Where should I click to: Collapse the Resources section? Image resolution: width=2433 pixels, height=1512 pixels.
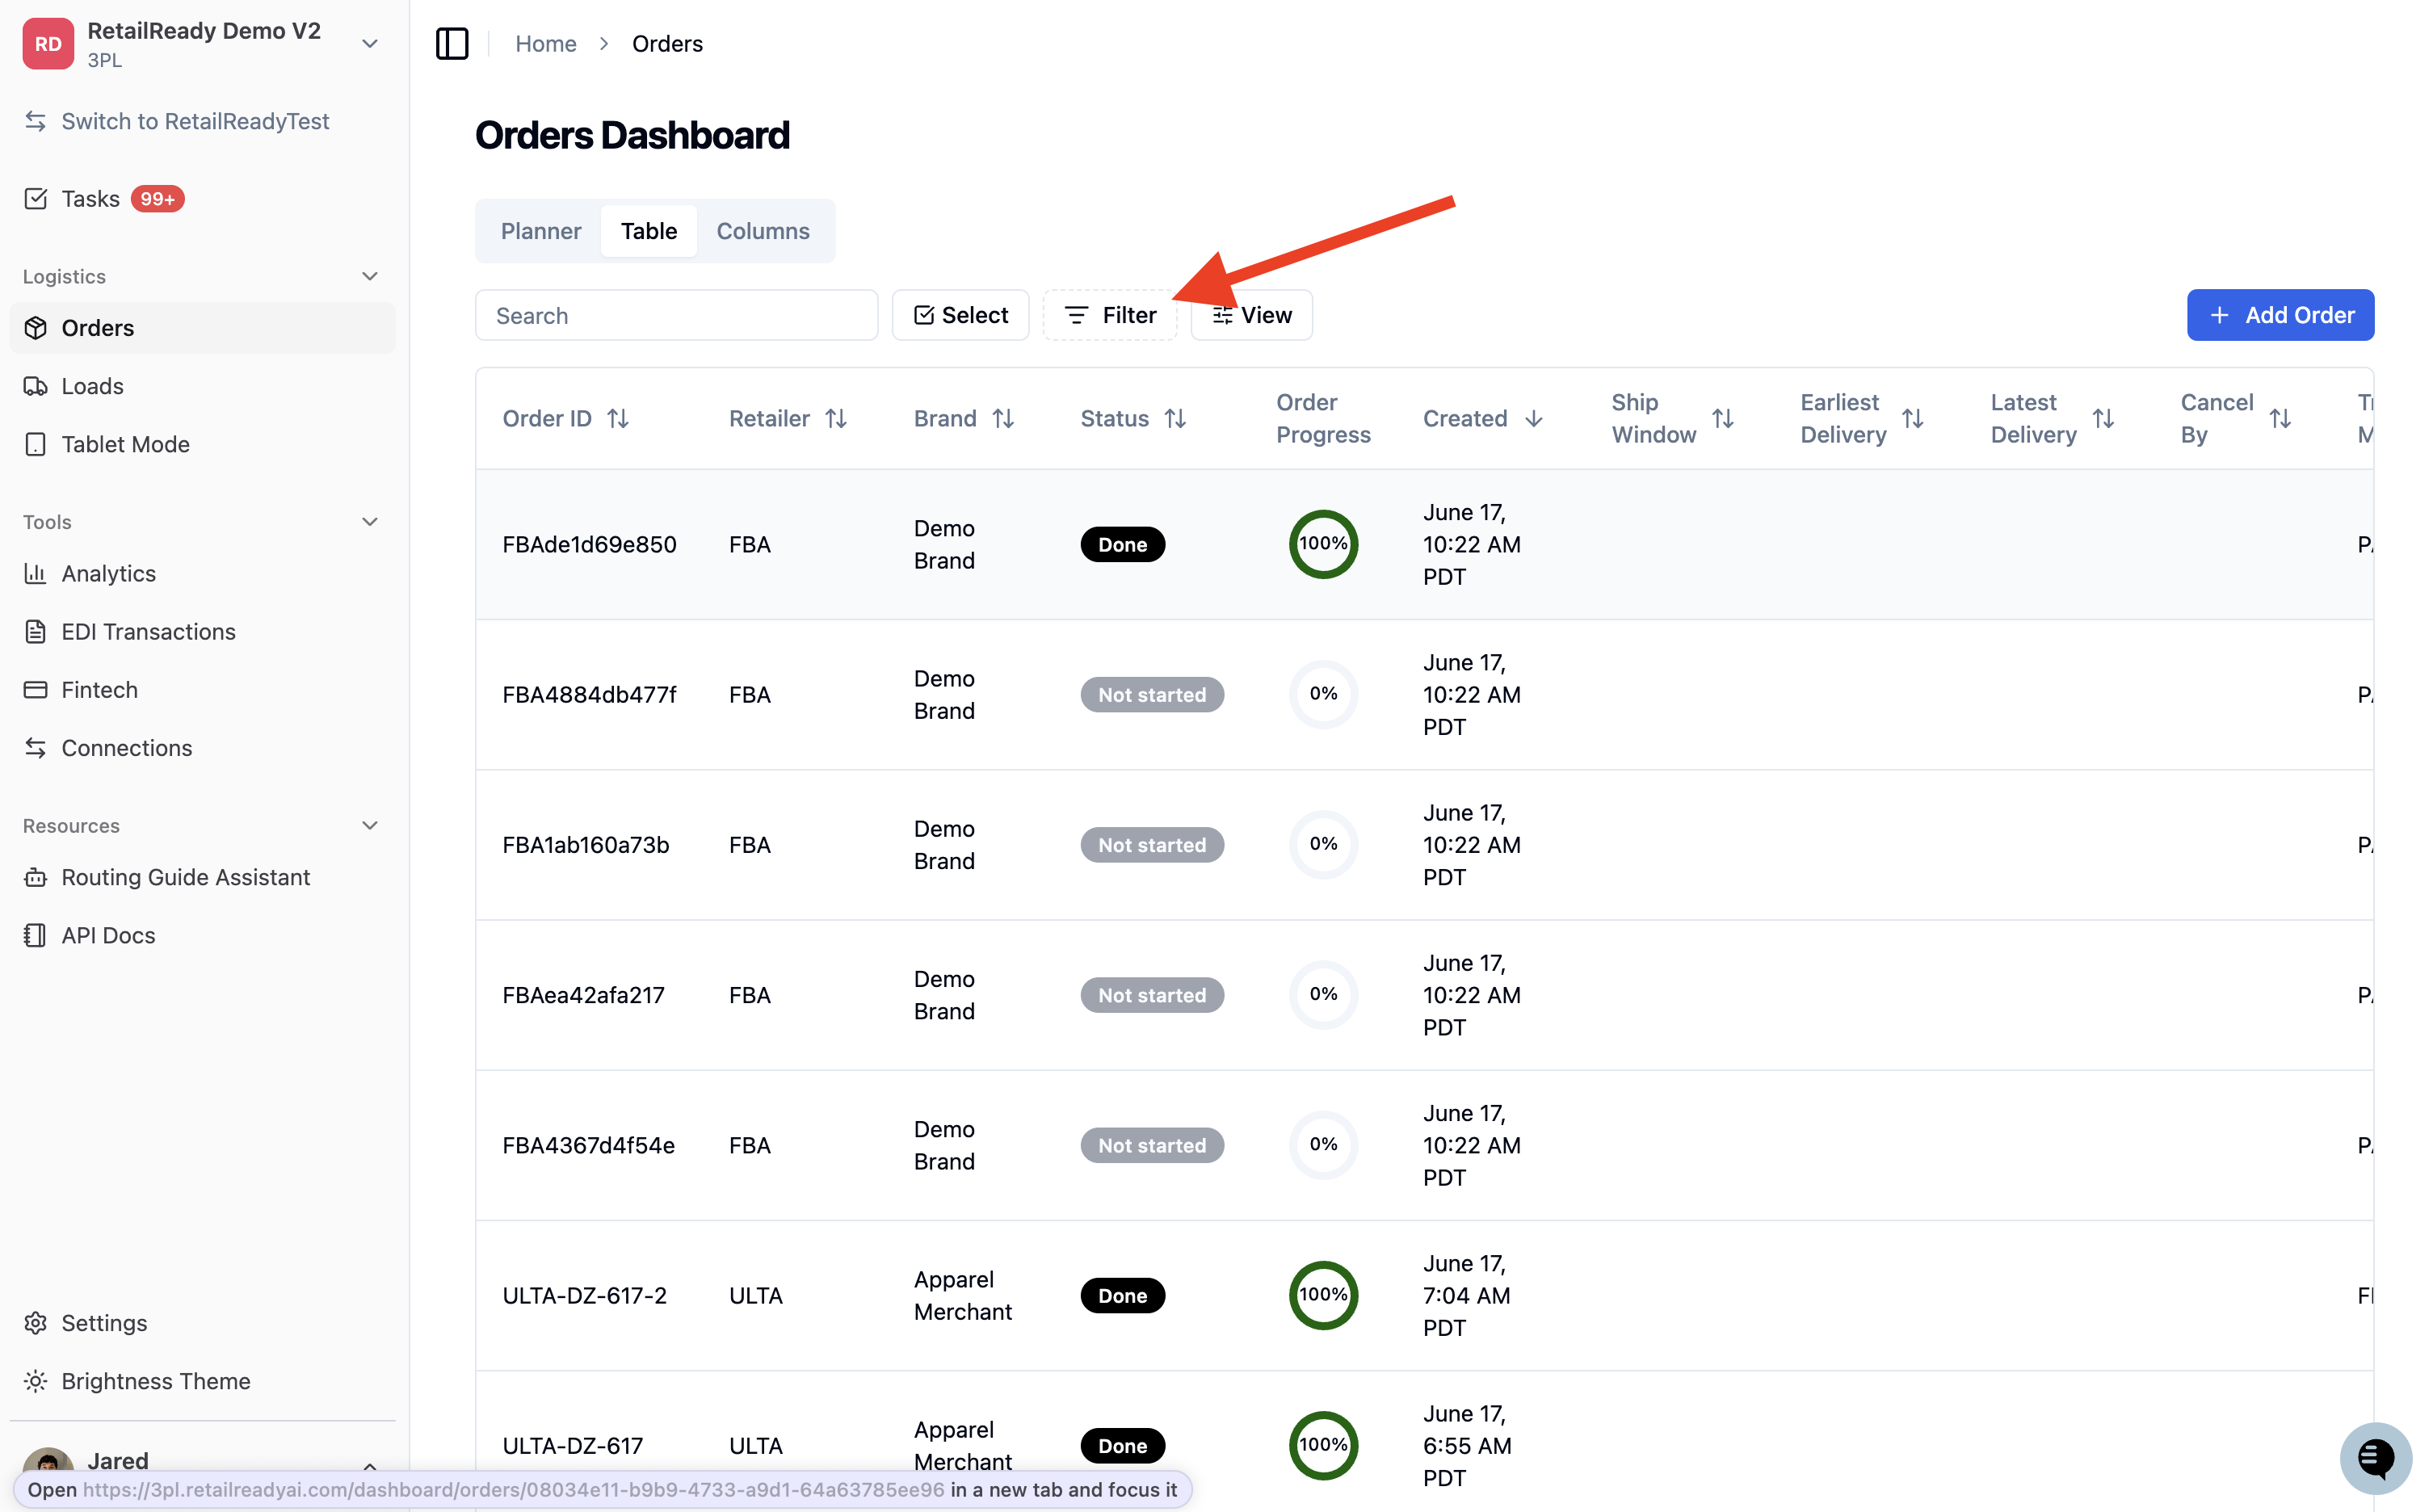pyautogui.click(x=370, y=826)
